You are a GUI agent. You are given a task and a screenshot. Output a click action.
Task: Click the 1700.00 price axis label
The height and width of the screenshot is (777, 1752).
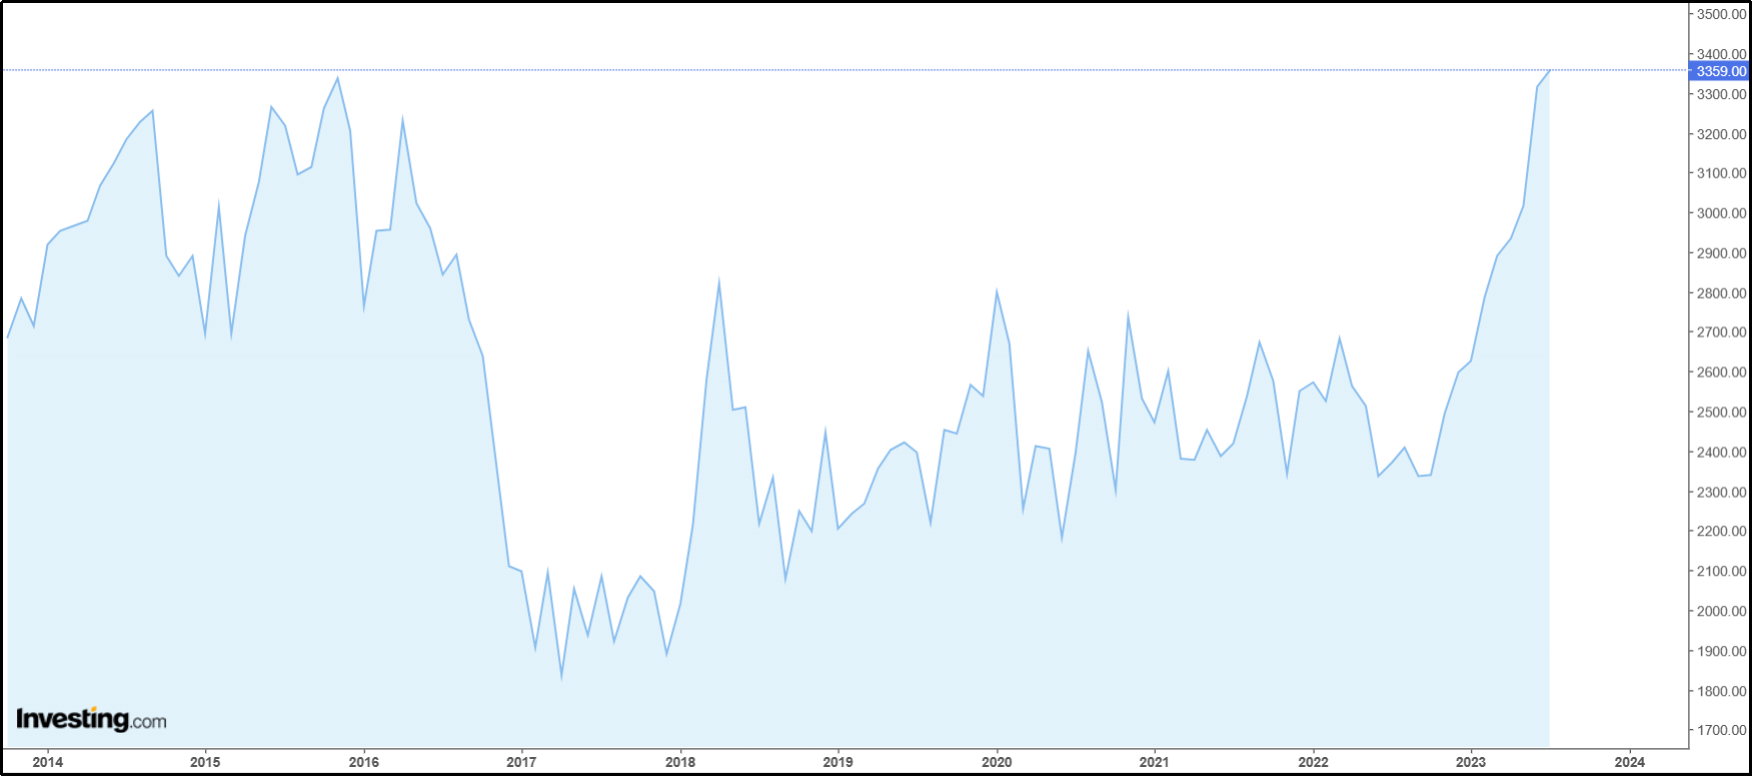point(1721,730)
